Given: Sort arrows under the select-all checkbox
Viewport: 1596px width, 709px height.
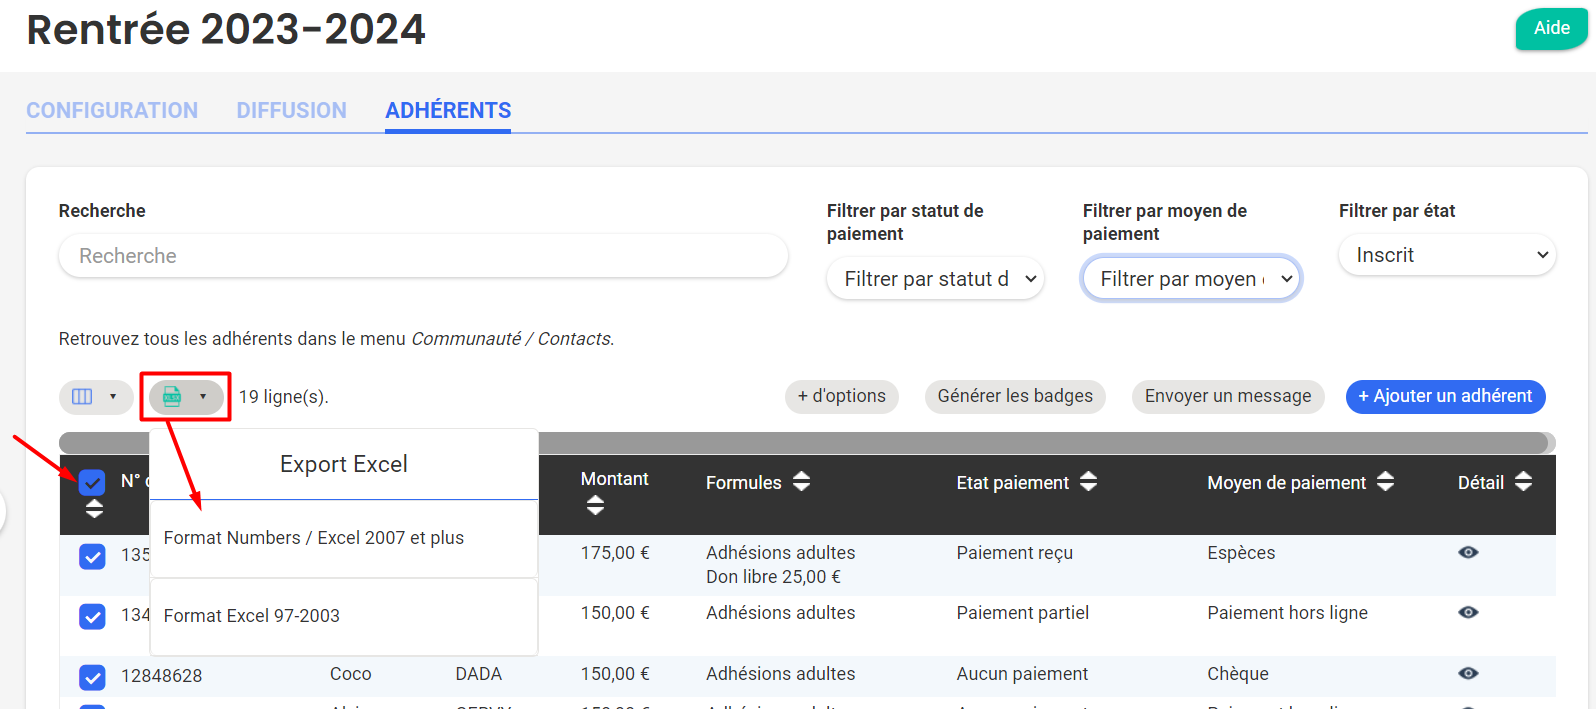Looking at the screenshot, I should point(94,508).
